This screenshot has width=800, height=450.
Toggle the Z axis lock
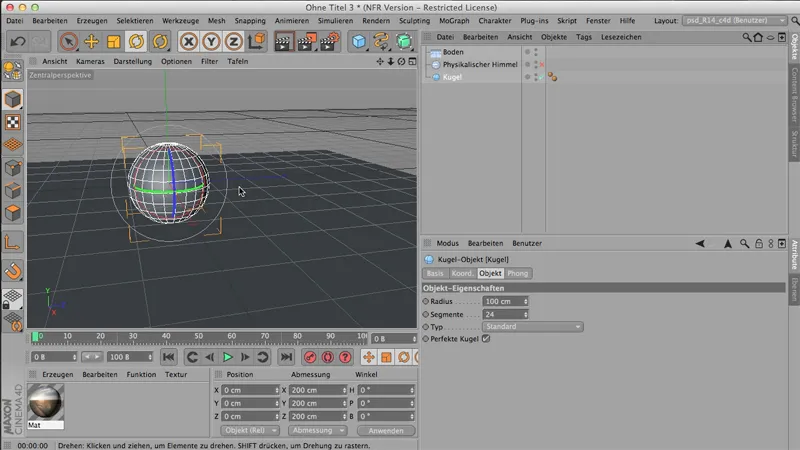tap(233, 41)
